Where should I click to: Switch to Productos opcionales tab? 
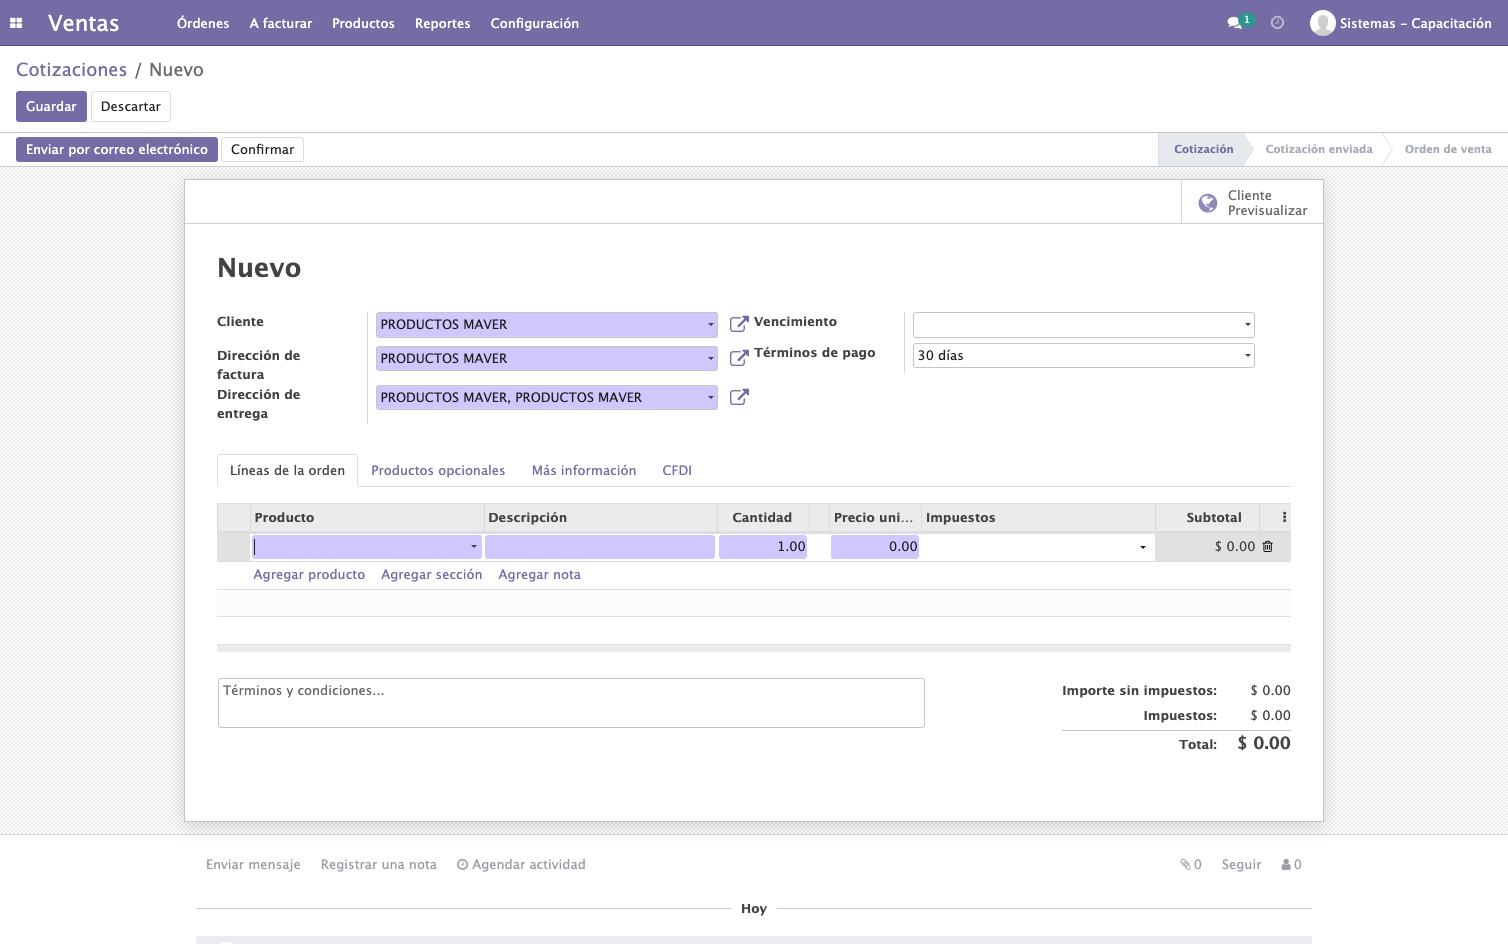tap(438, 471)
